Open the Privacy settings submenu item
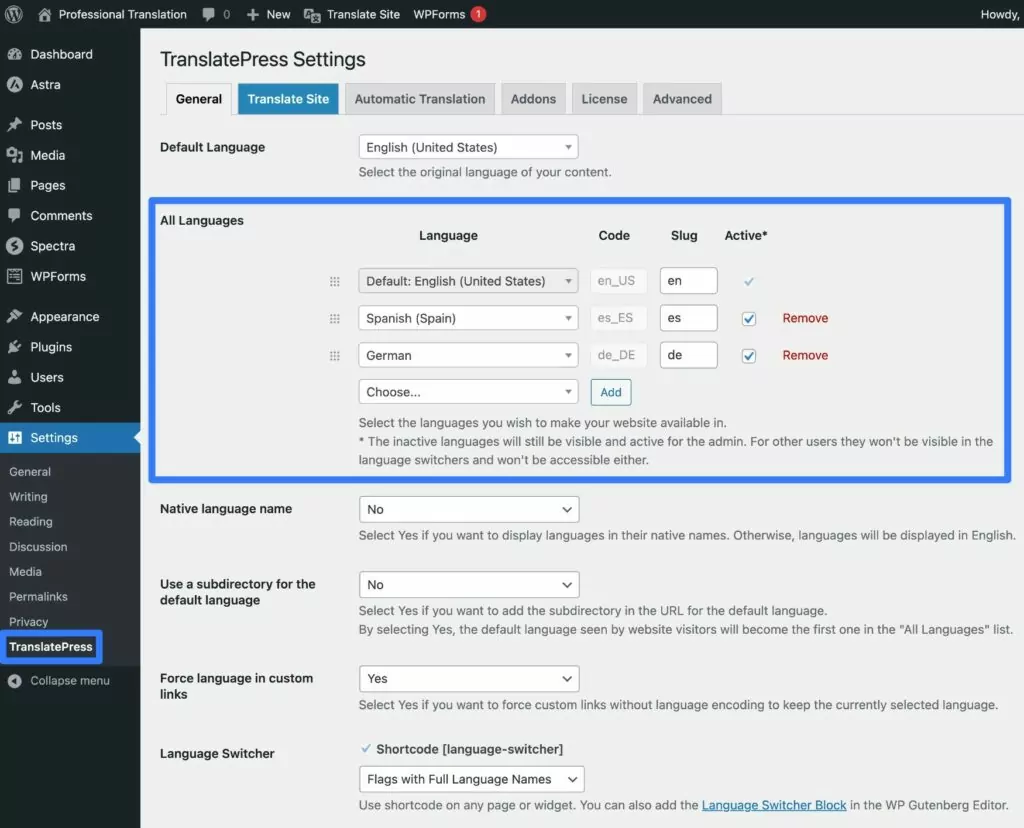This screenshot has width=1024, height=828. 28,622
